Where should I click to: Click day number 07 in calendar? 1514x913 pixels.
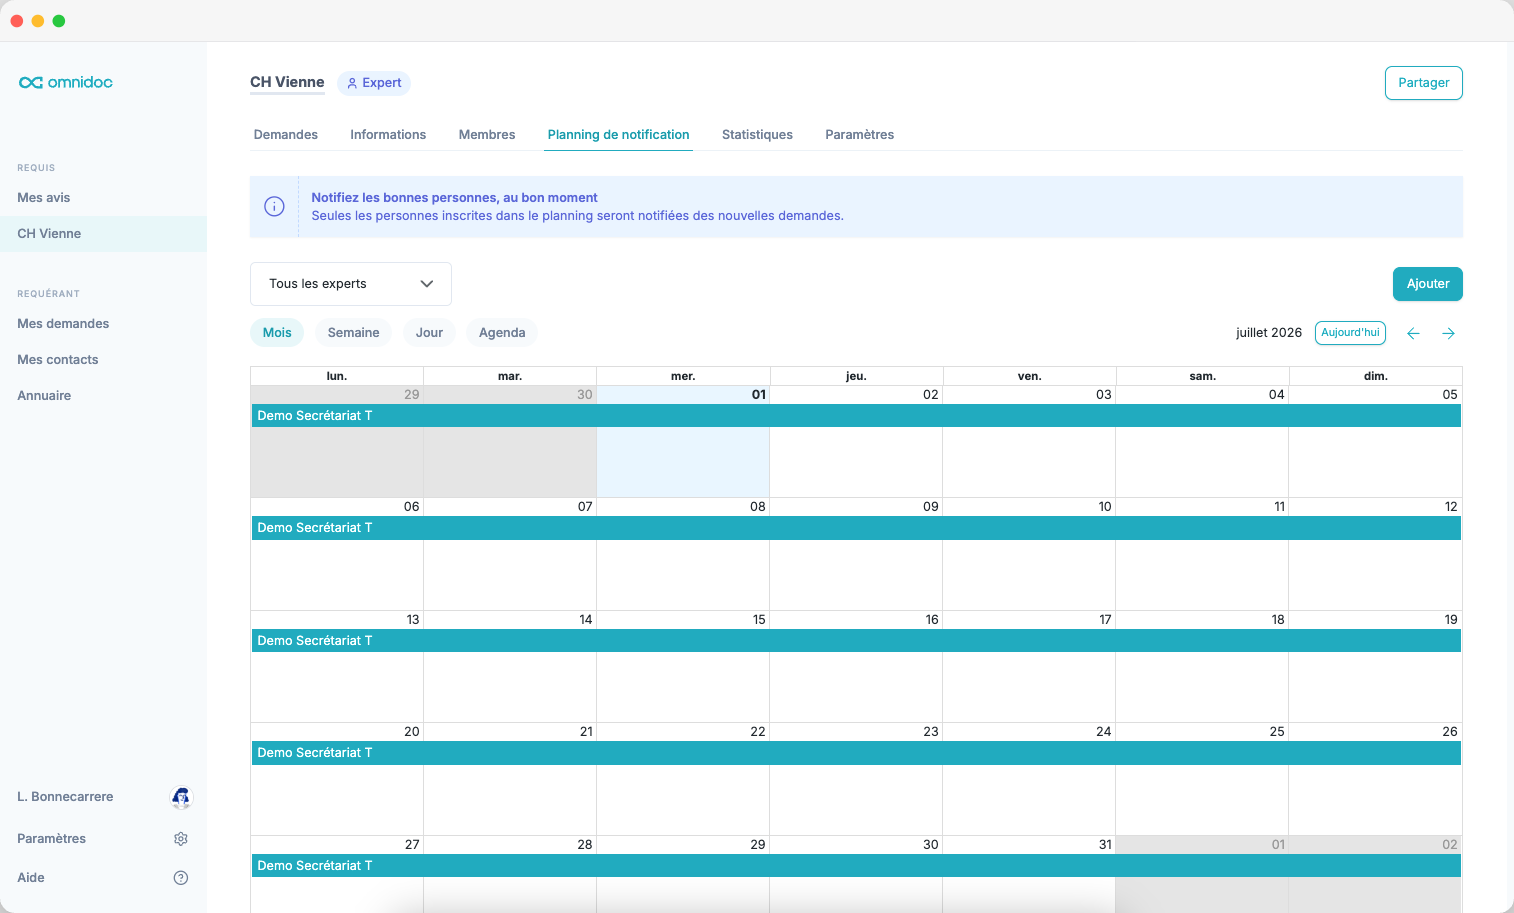(x=585, y=507)
